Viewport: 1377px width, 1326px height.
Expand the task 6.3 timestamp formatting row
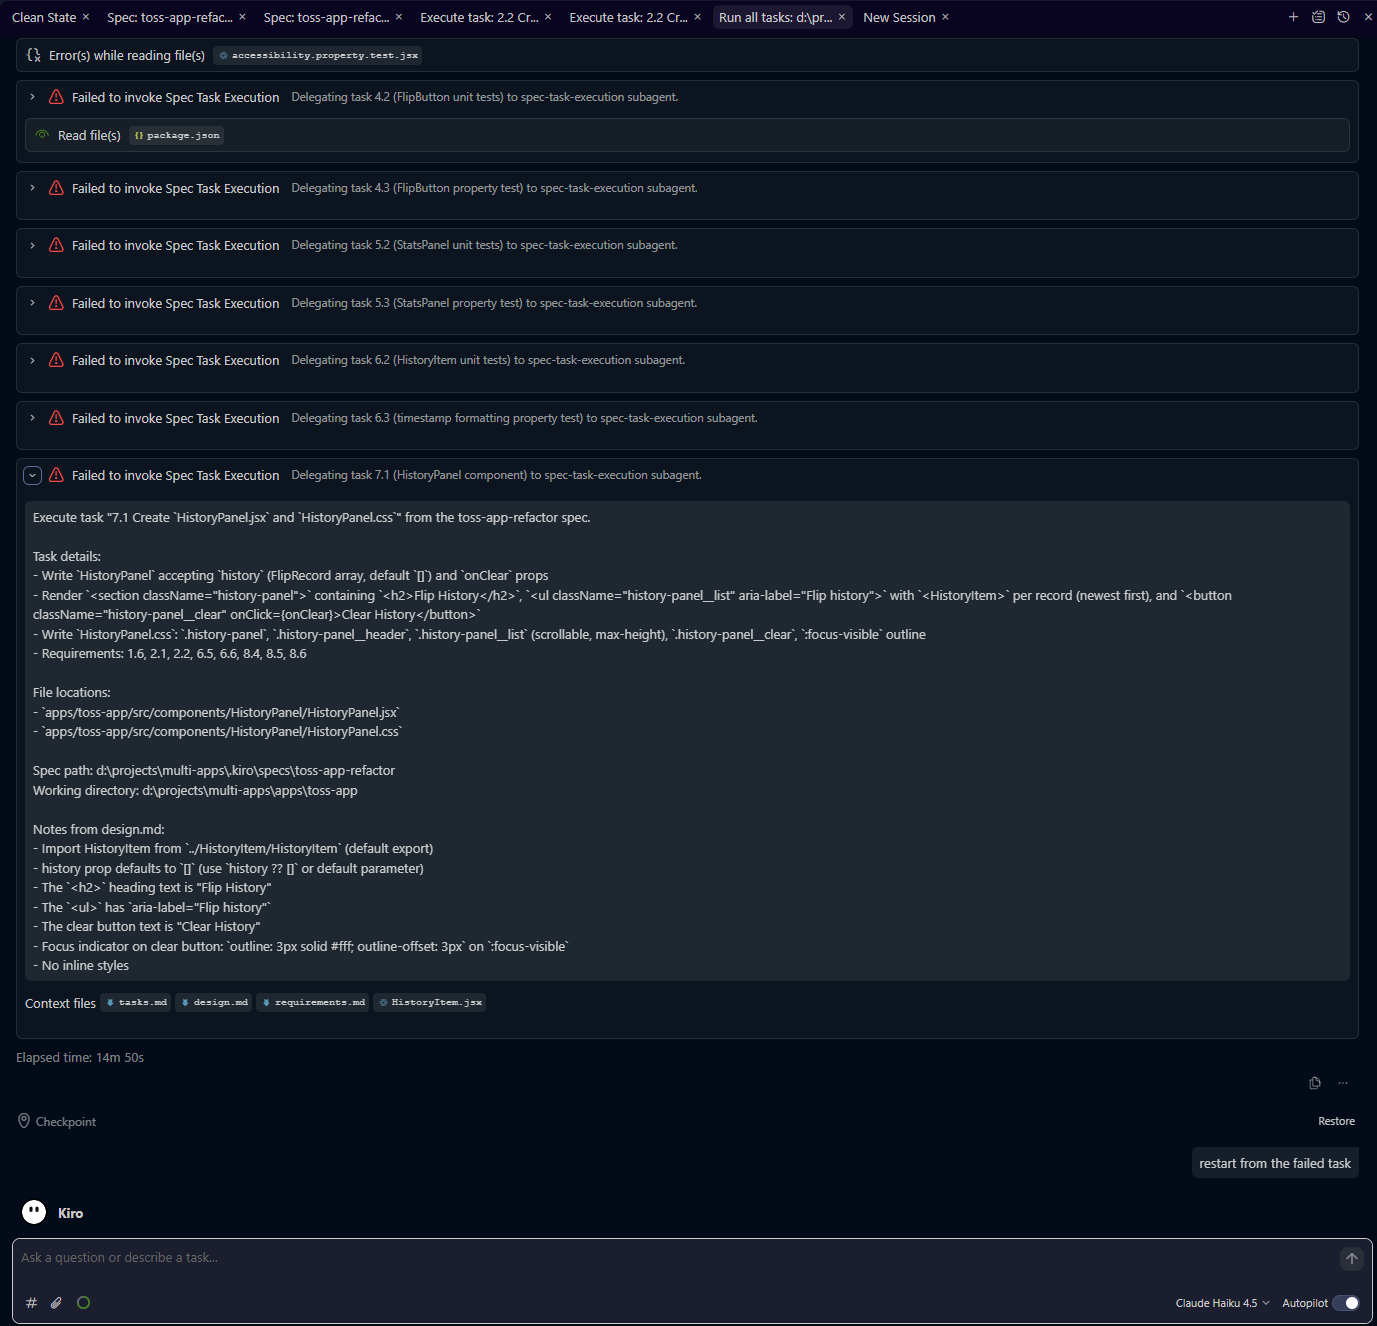[x=33, y=418]
